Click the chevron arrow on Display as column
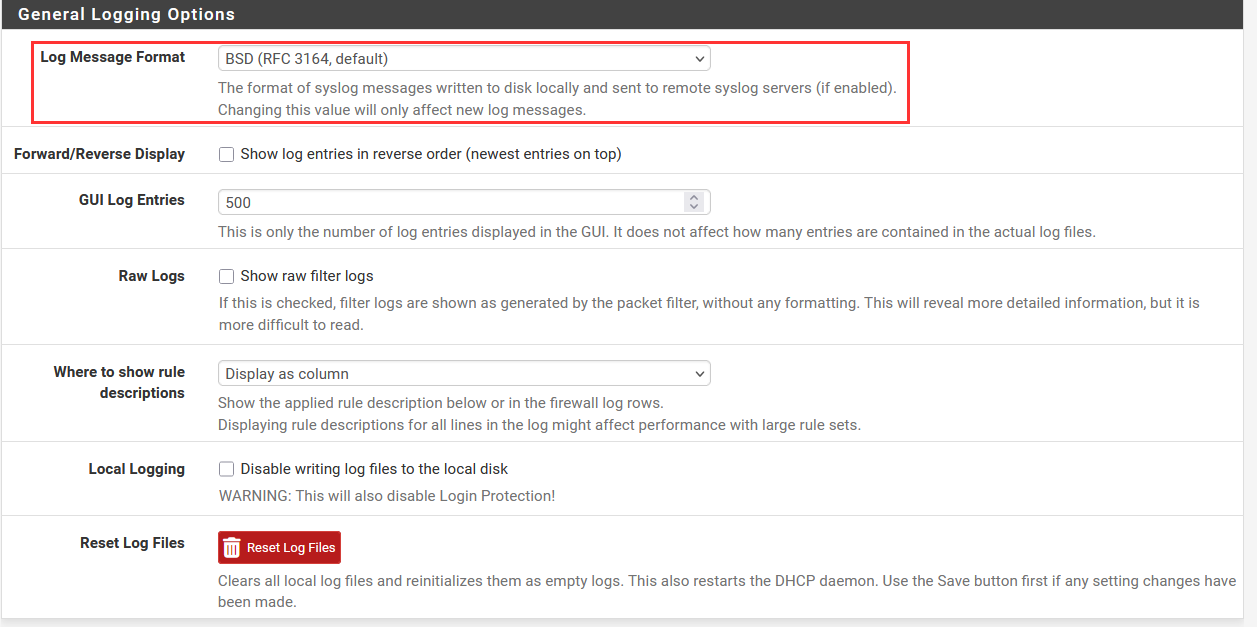Viewport: 1257px width, 627px height. coord(699,374)
